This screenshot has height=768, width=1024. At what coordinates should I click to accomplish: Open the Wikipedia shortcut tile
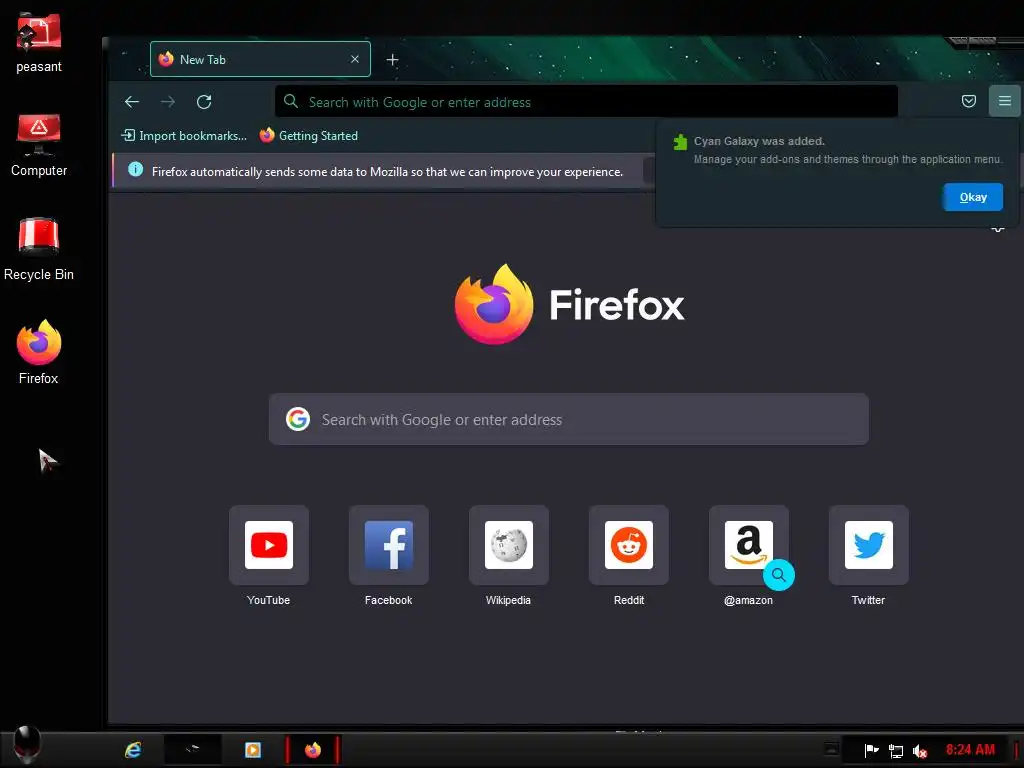tap(509, 545)
